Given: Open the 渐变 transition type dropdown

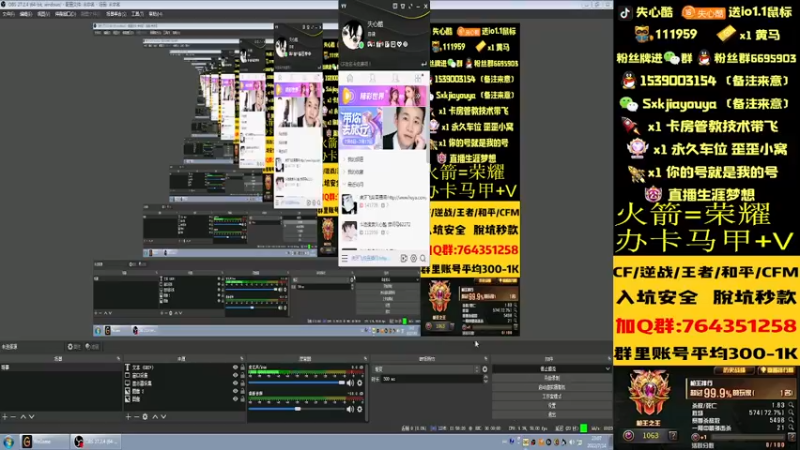Looking at the screenshot, I should [427, 369].
